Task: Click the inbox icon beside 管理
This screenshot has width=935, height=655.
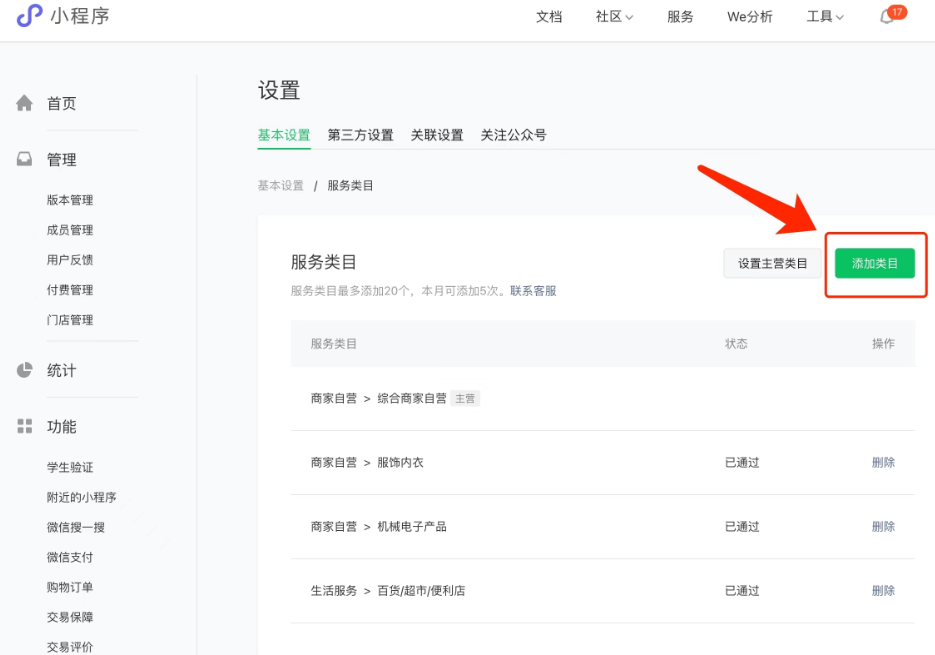Action: pos(25,159)
